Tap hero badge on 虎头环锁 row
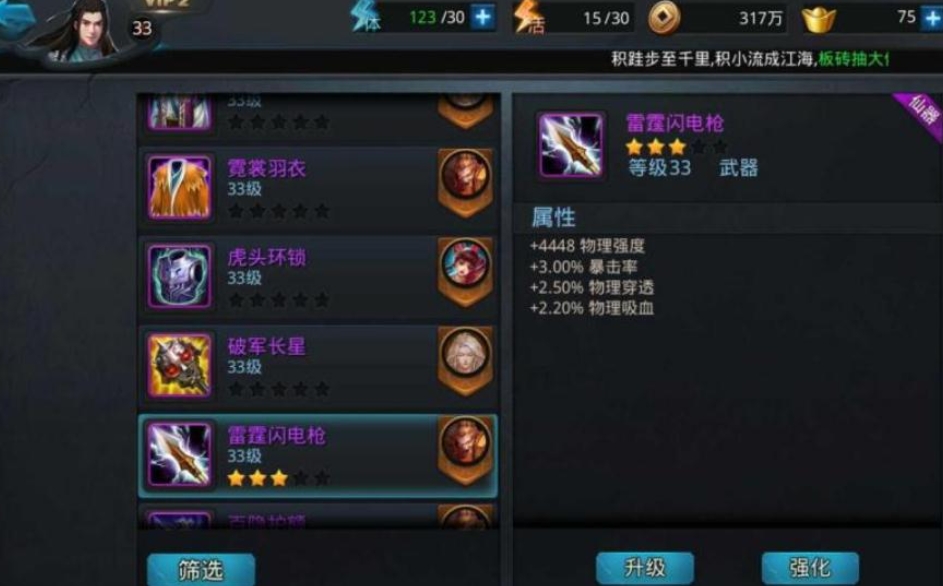Screen dimensions: 943x586 click(465, 271)
